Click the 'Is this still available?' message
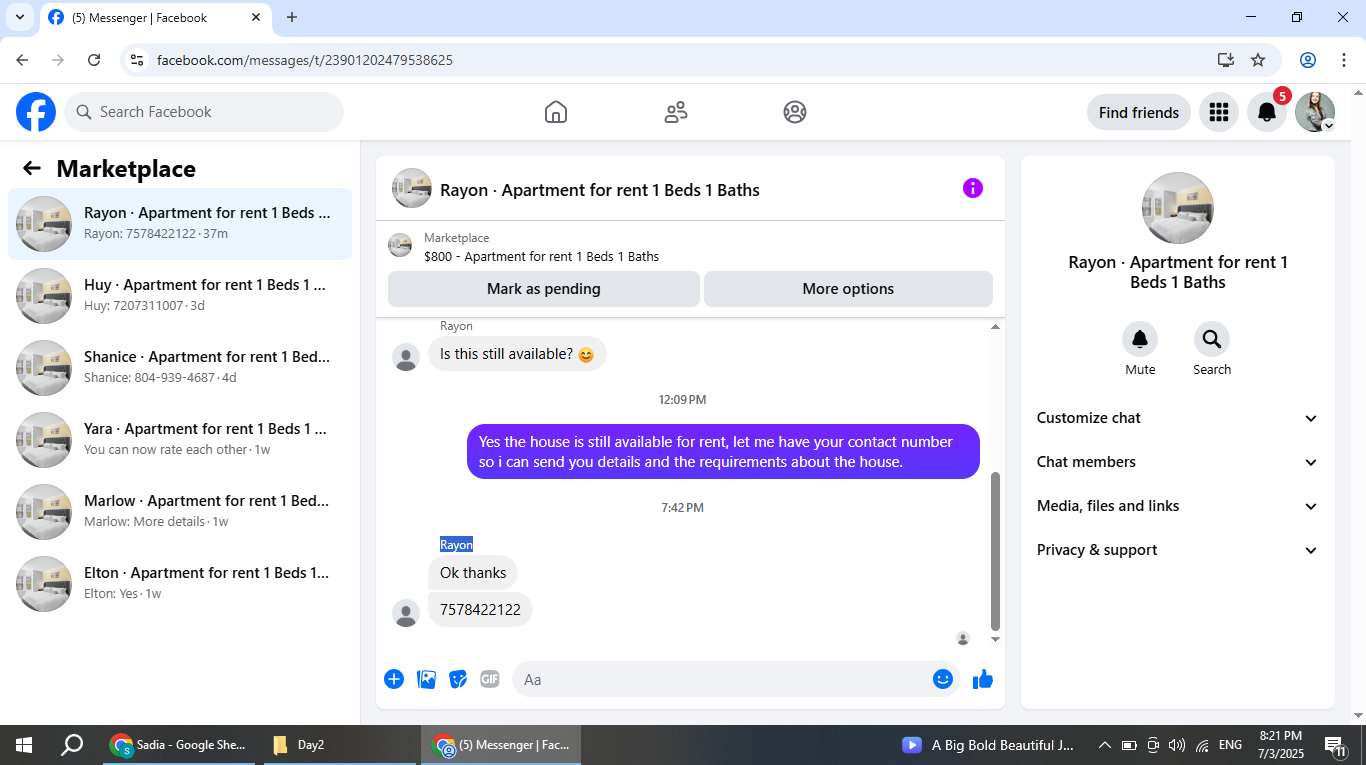The image size is (1366, 765). (x=517, y=354)
